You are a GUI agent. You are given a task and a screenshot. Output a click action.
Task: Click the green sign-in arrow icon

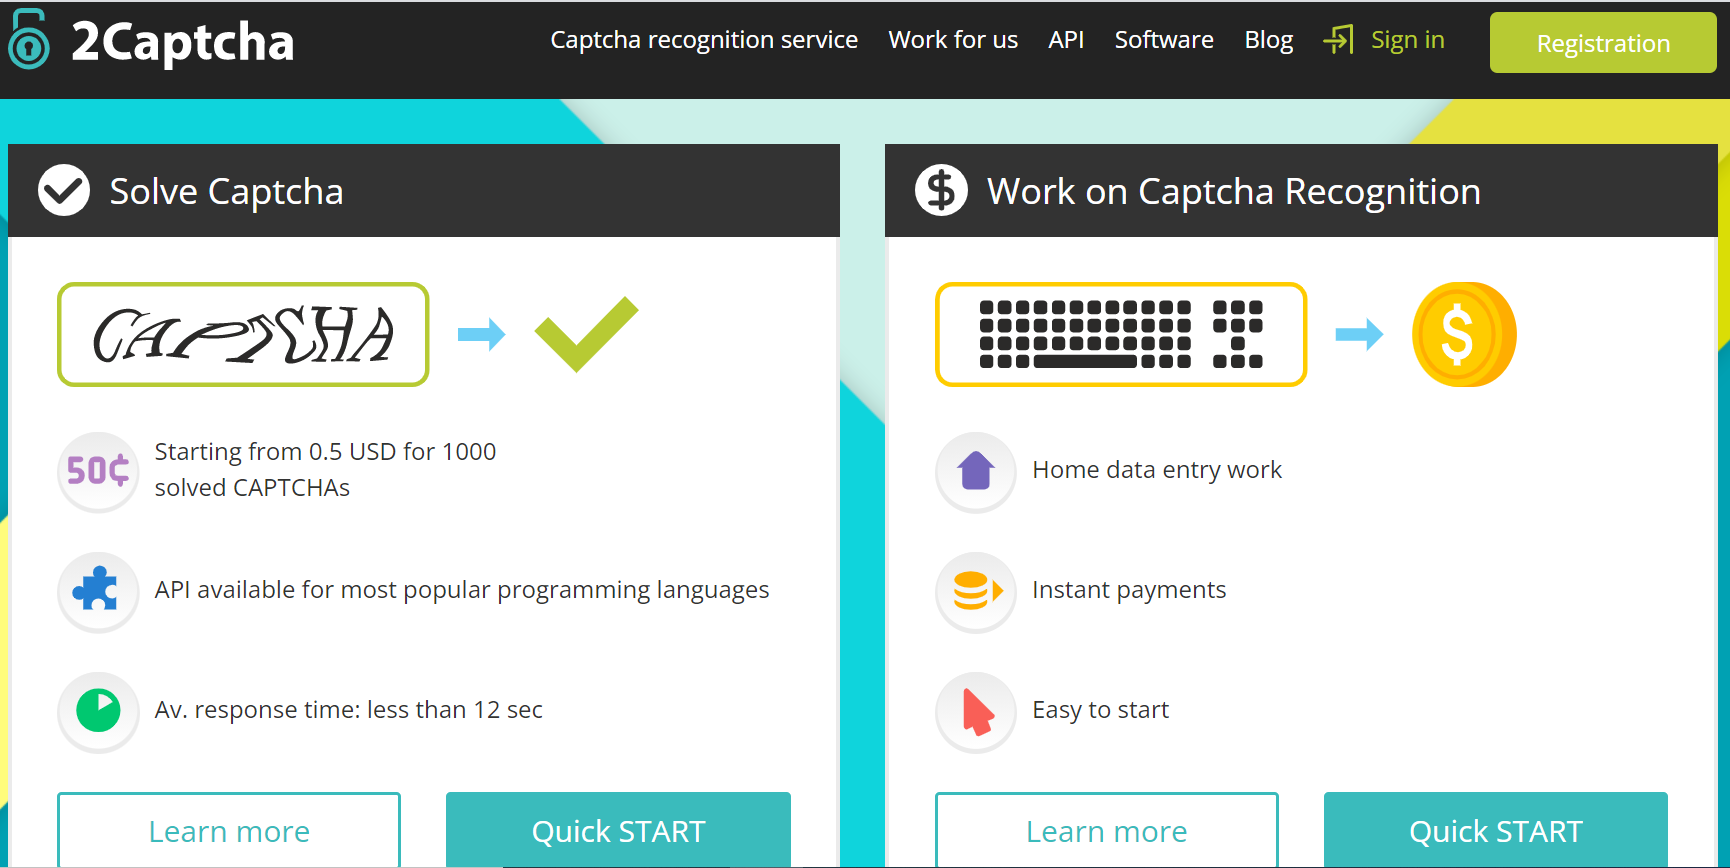coord(1338,40)
